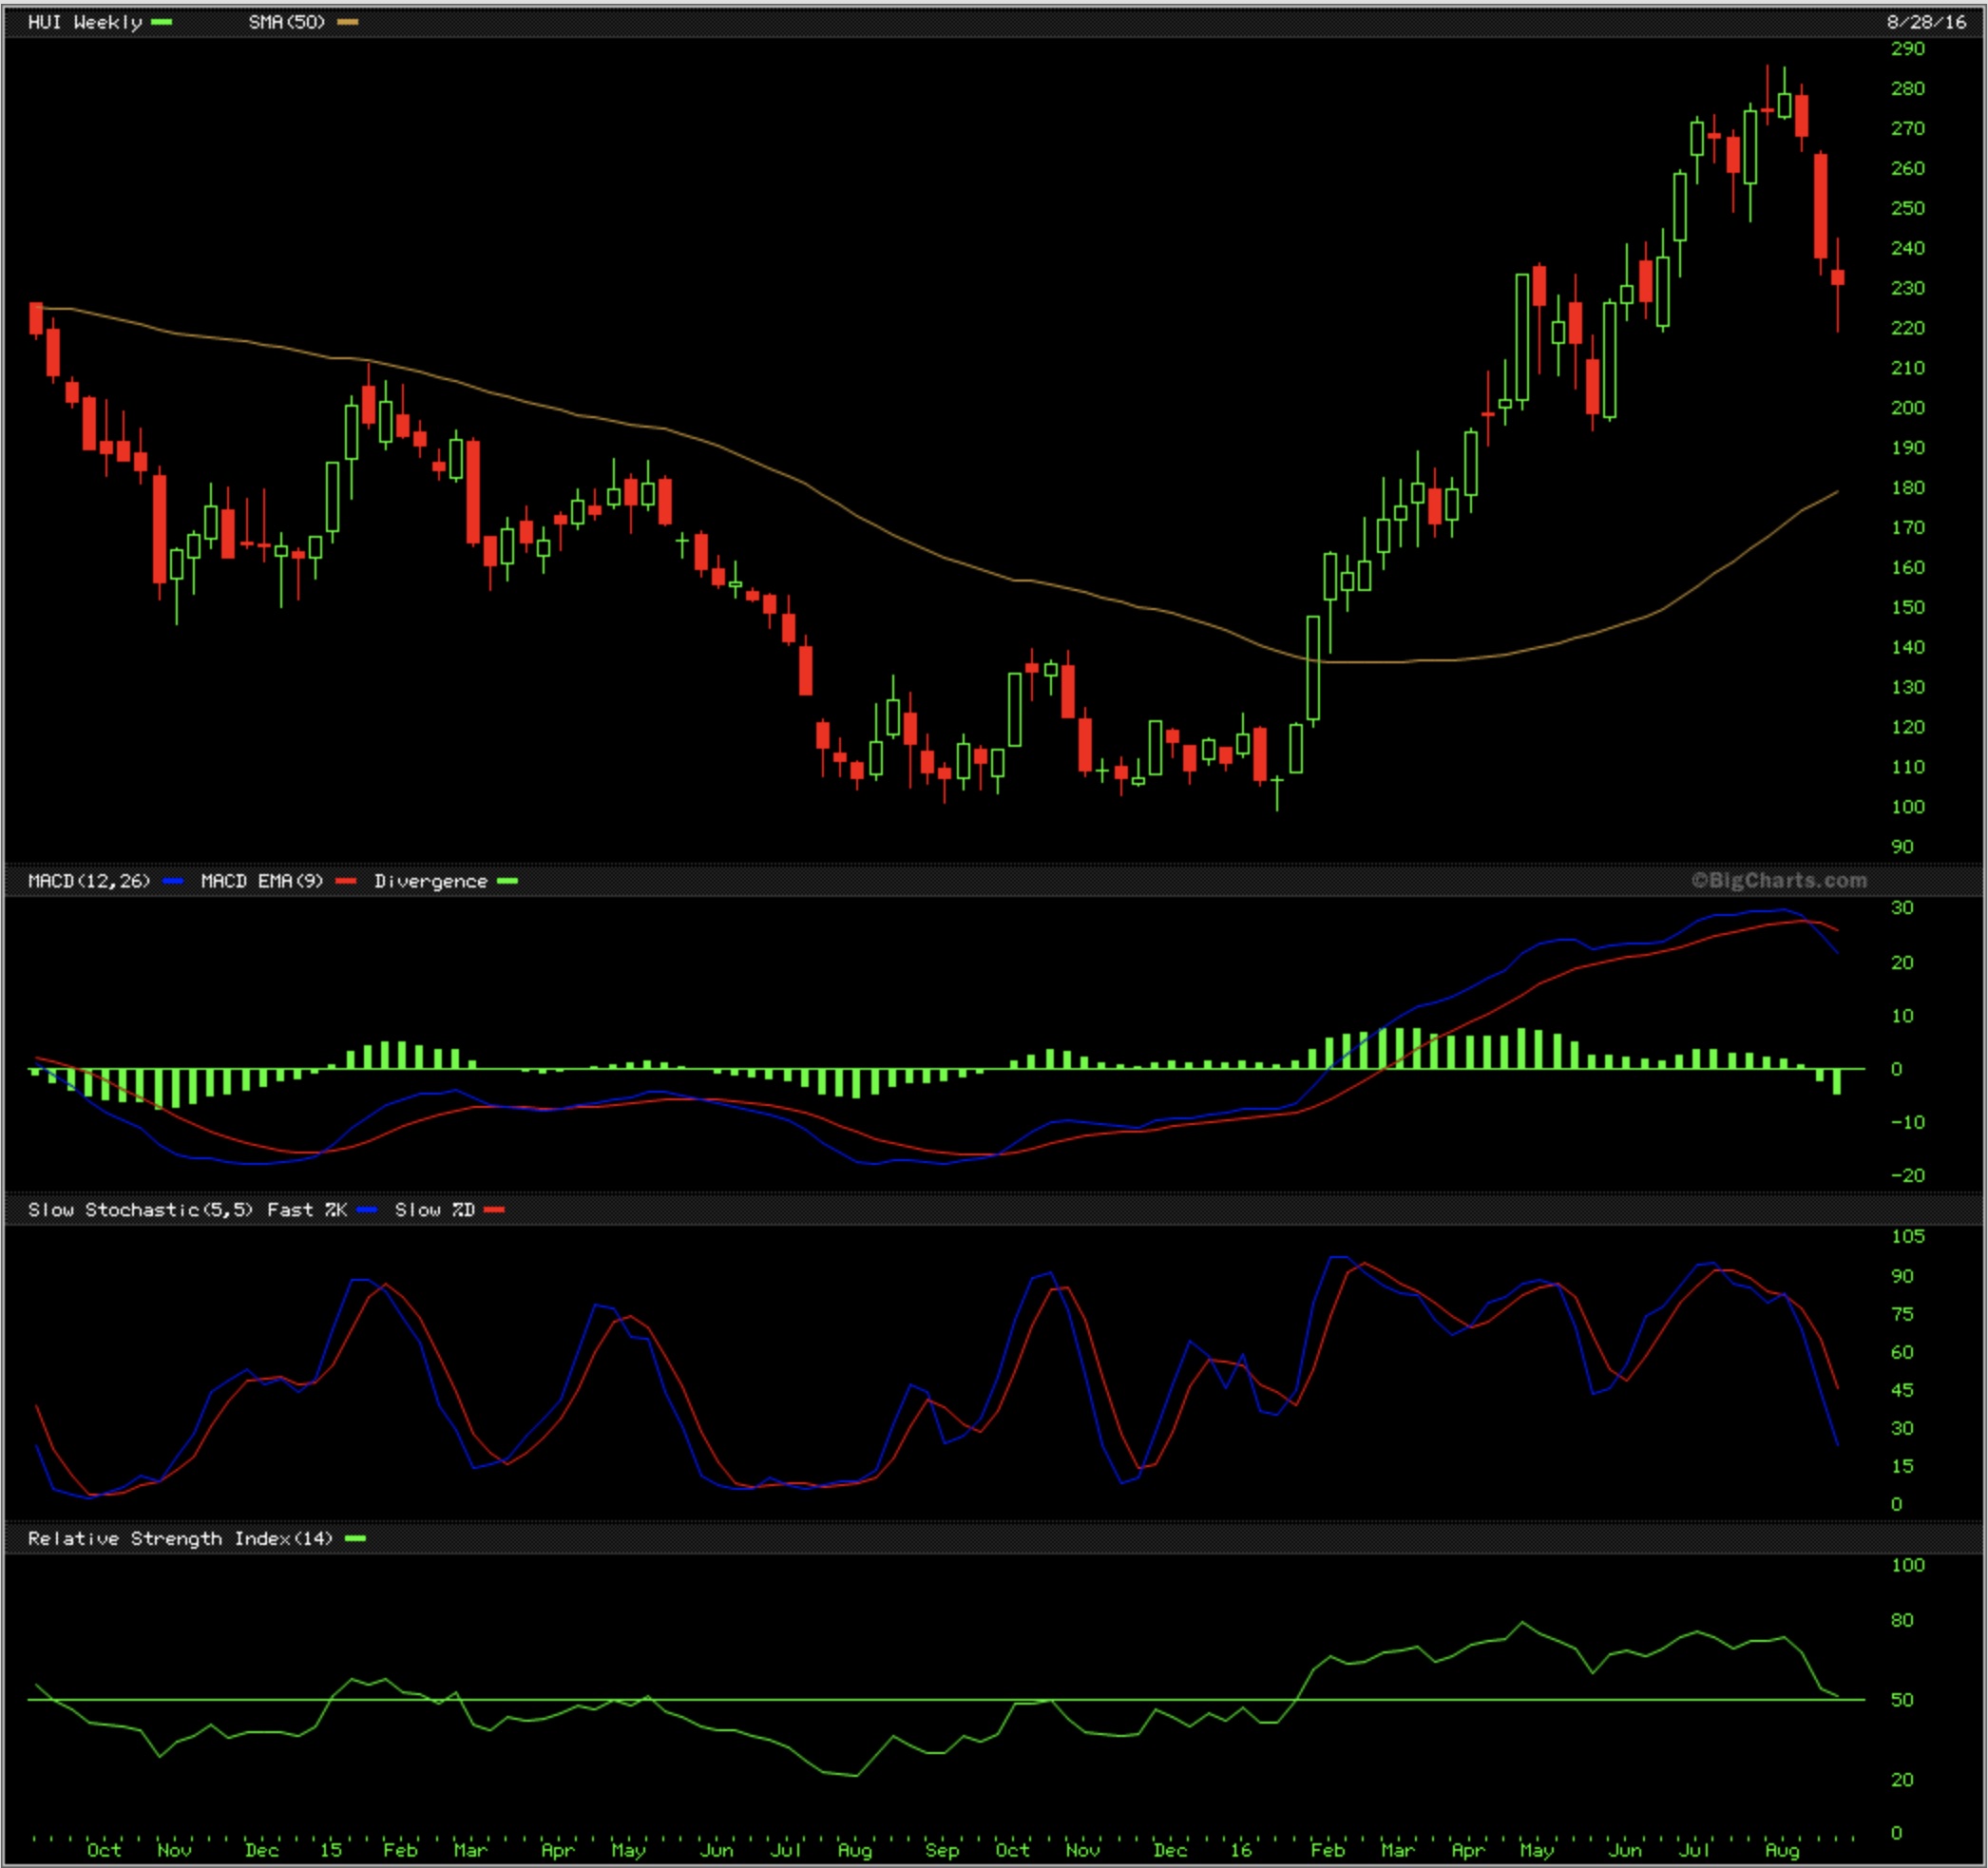1988x1868 pixels.
Task: Click the orange SMA(50) legend swatch
Action: (348, 22)
